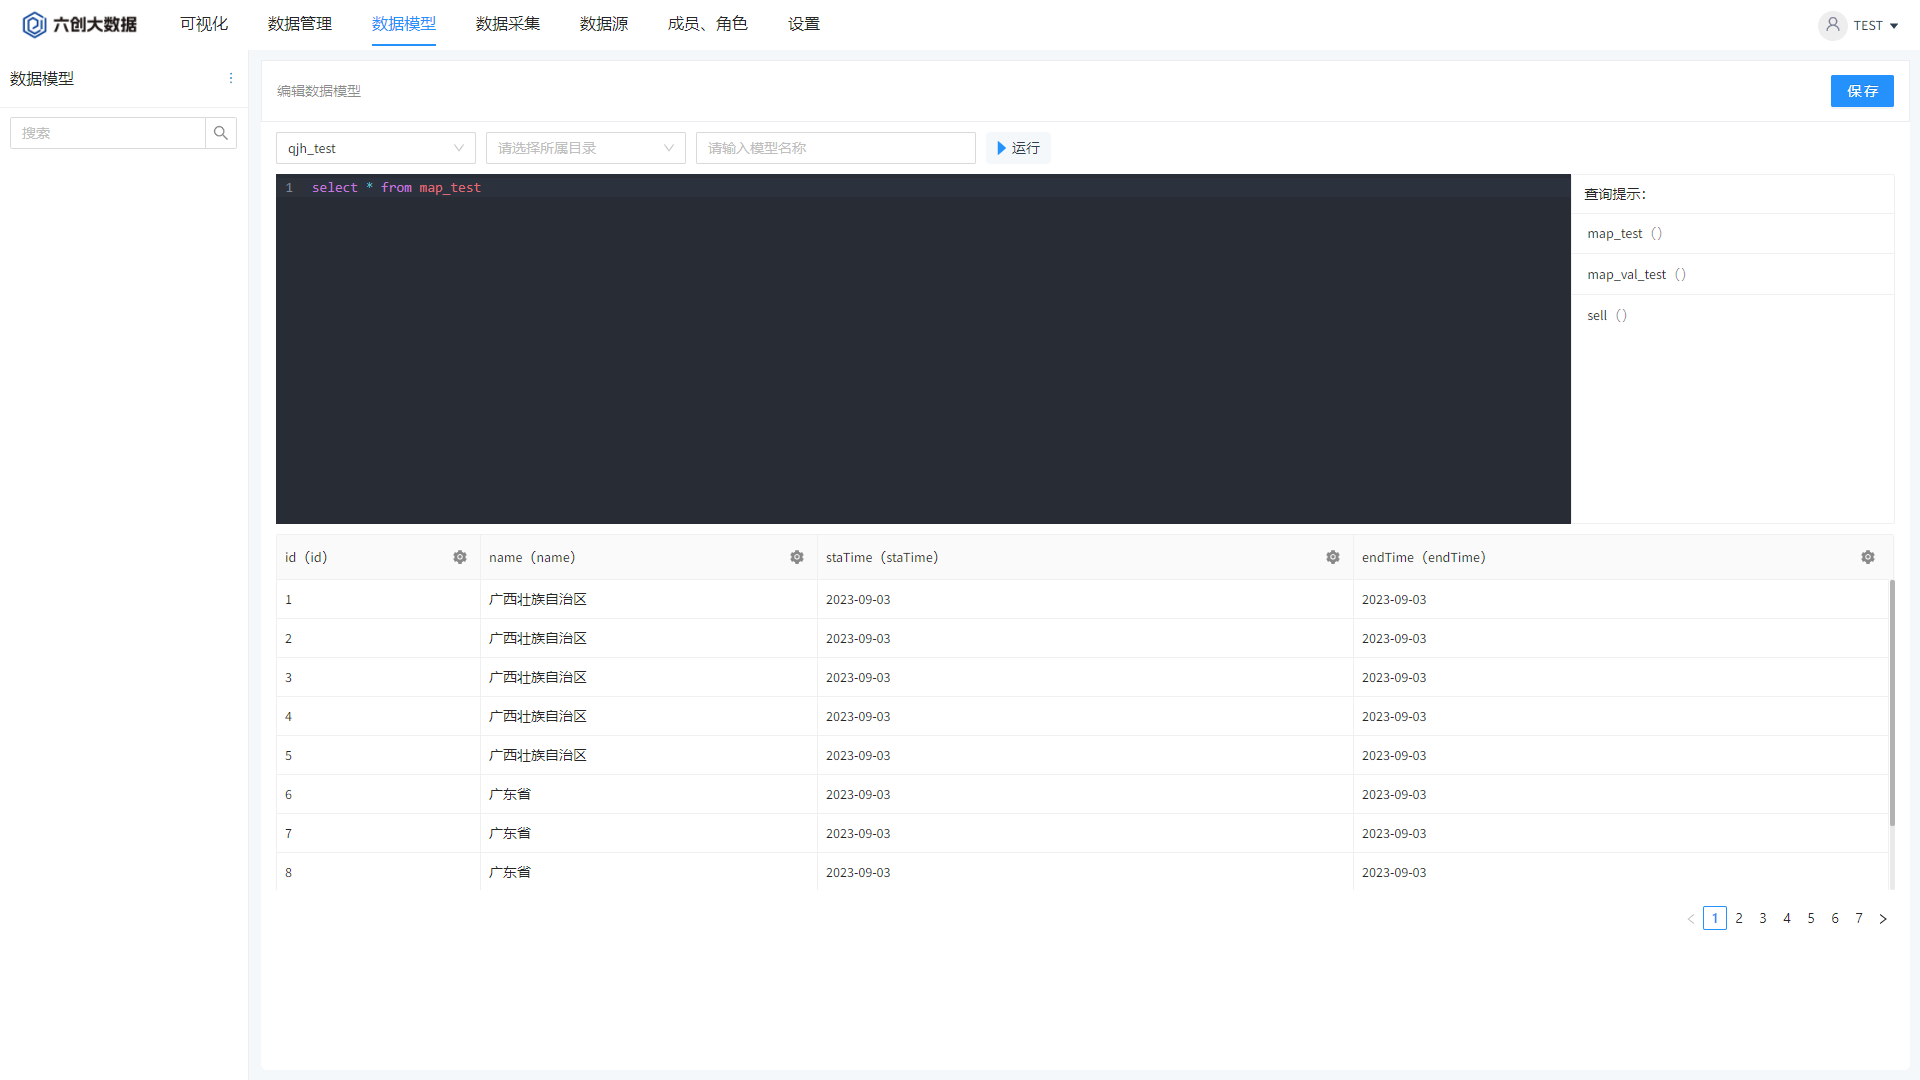Viewport: 1920px width, 1080px height.
Task: Open the 请选择所属目录 directory dropdown
Action: click(585, 148)
